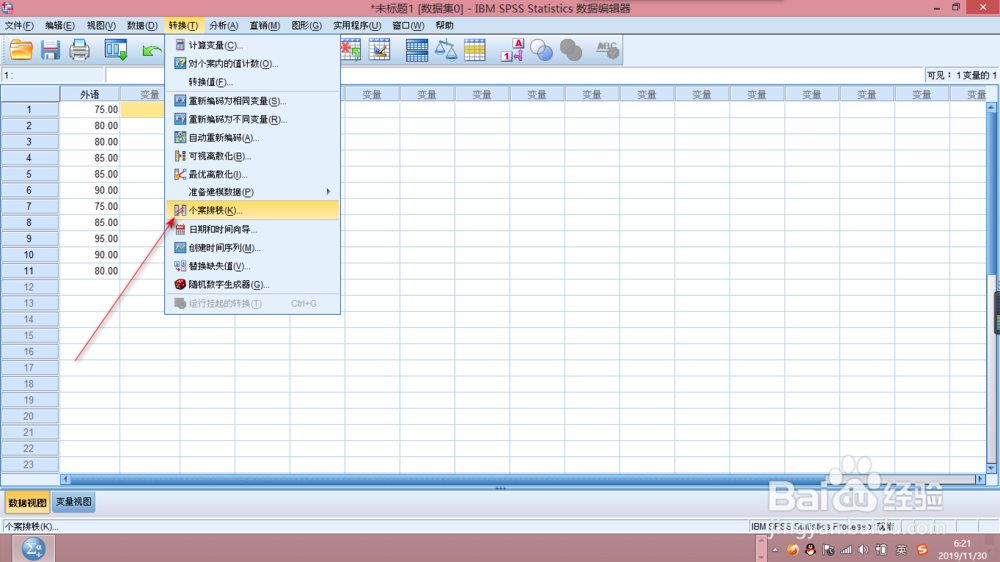Open the 帮助 menu
Viewport: 1000px width, 562px height.
tap(445, 26)
